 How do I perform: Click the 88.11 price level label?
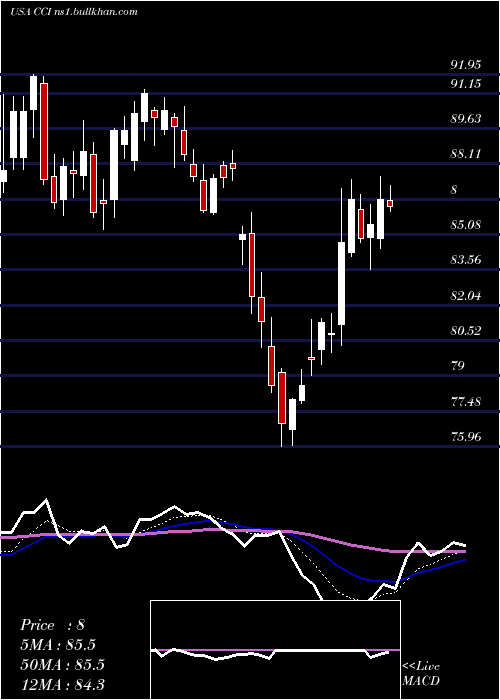click(466, 154)
